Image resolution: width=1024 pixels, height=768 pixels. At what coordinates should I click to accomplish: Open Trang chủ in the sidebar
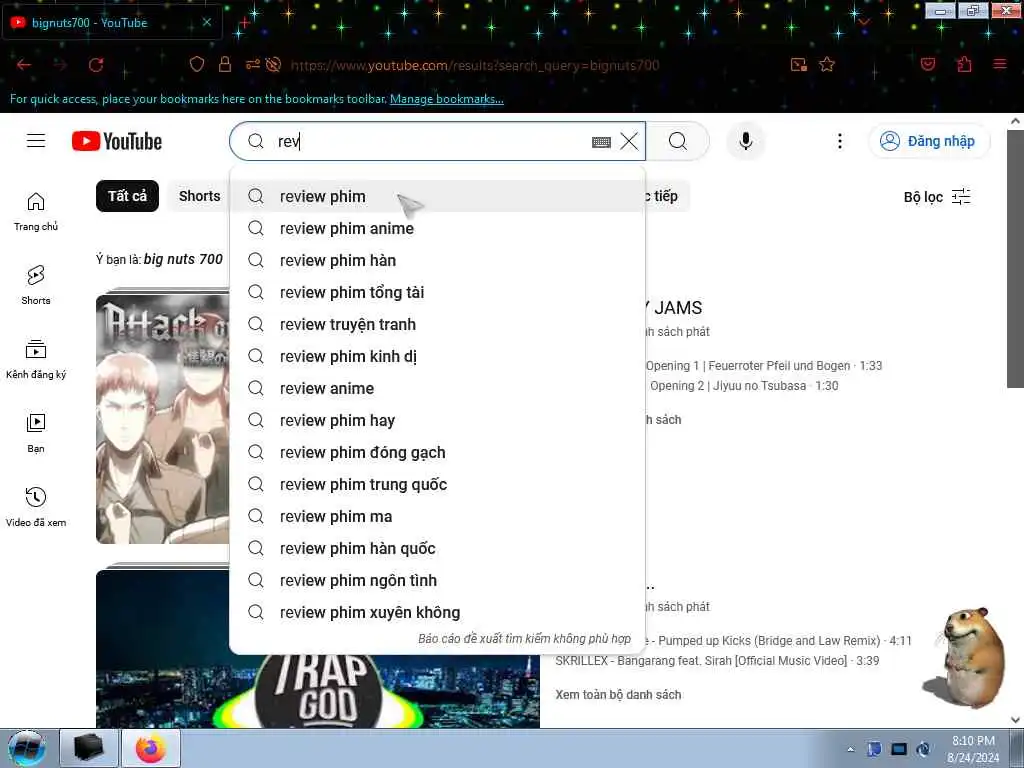(x=36, y=212)
